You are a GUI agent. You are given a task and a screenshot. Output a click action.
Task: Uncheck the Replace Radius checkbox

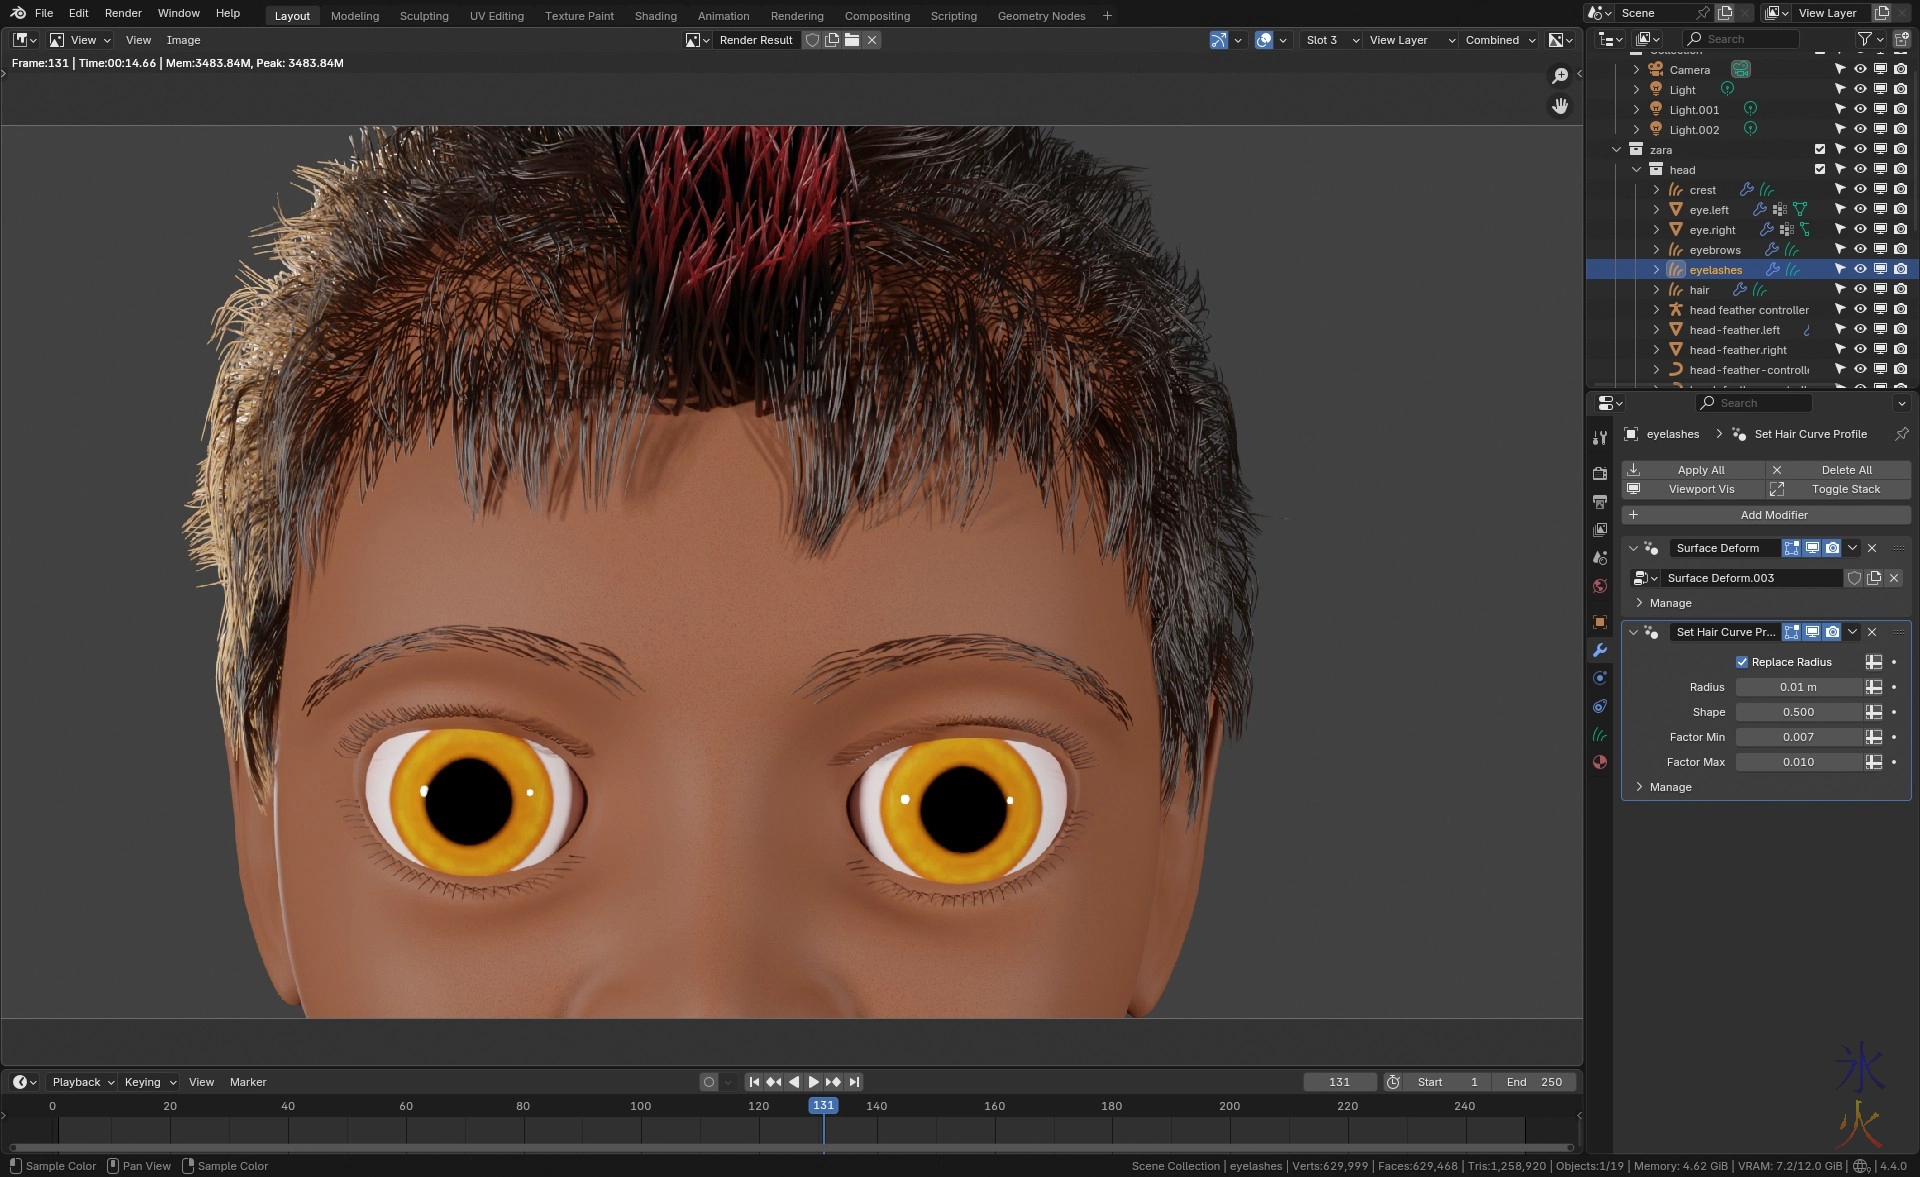click(x=1742, y=662)
